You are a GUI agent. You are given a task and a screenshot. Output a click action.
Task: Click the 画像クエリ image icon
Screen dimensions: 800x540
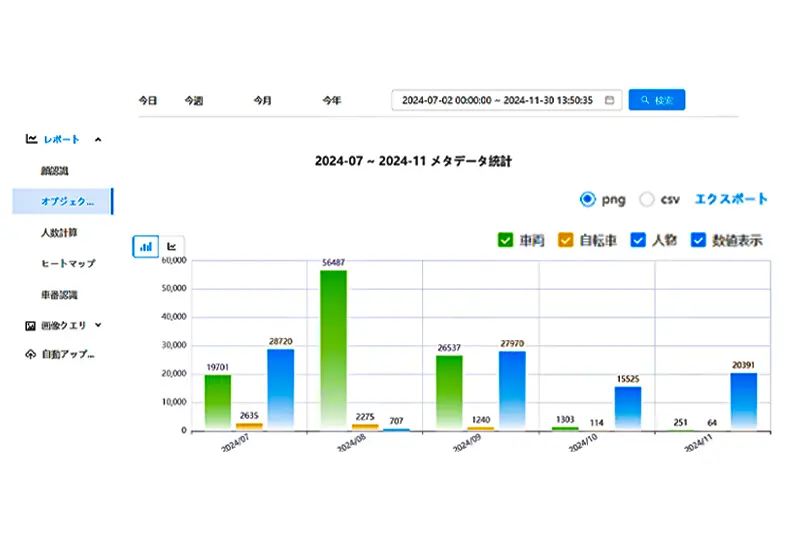(32, 325)
